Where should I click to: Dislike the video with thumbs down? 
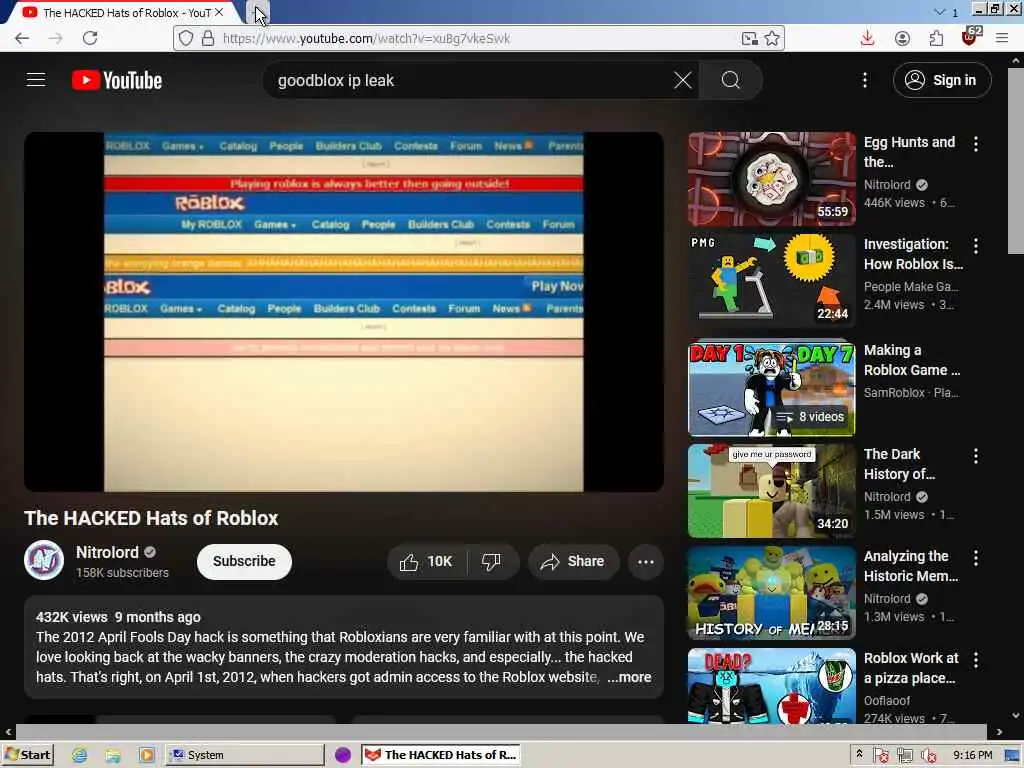click(491, 562)
